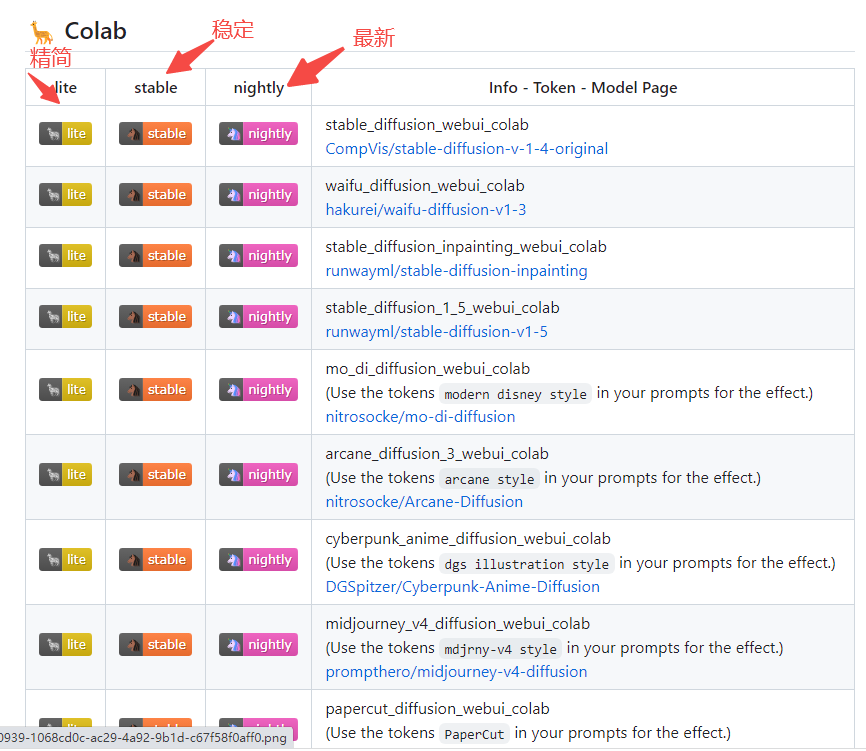This screenshot has width=866, height=751.
Task: Open nightly badge for midjourney_v4_diffusion_webui_colab
Action: 258,645
